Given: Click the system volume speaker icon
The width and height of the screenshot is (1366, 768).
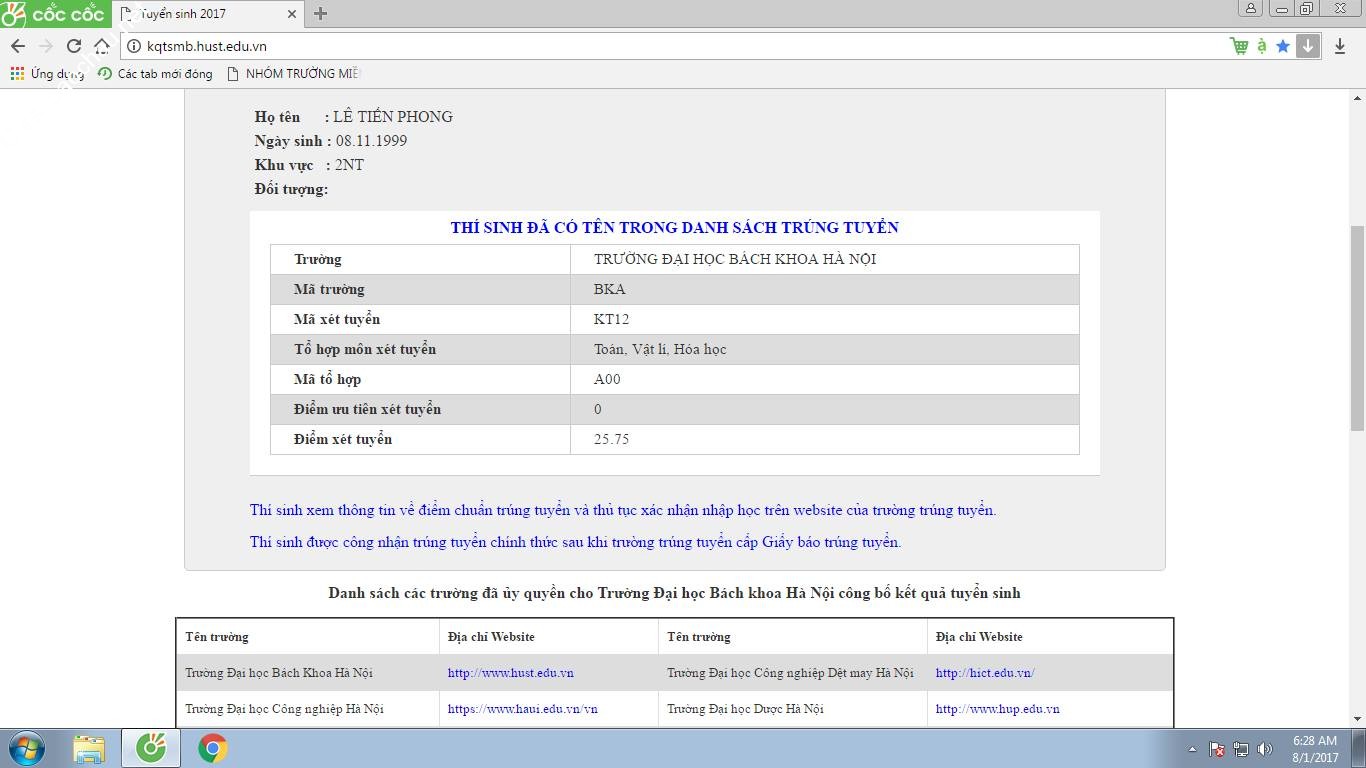Looking at the screenshot, I should 1265,749.
